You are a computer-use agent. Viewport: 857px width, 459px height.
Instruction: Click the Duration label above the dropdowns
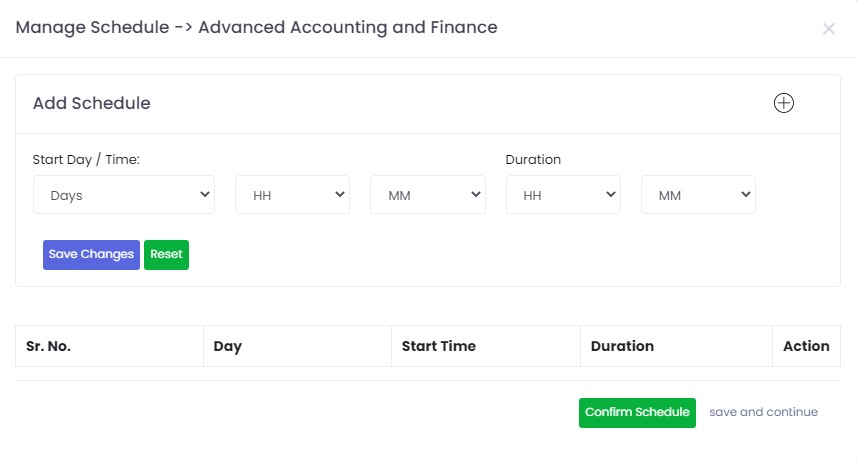coord(533,159)
